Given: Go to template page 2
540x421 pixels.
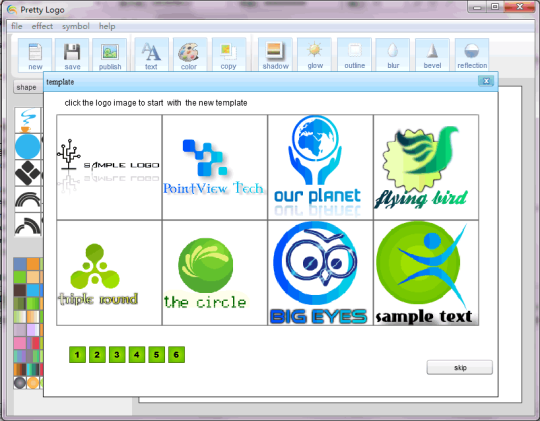Looking at the screenshot, I should pos(97,355).
